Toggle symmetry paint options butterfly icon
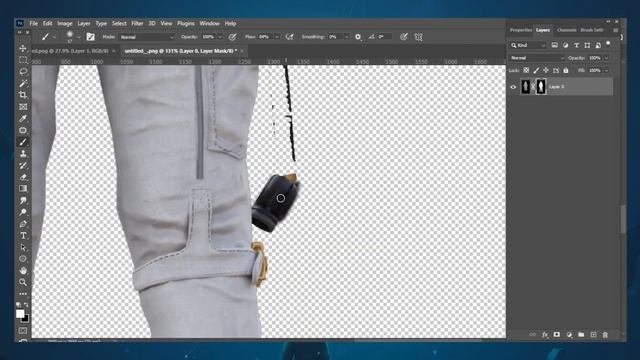Viewport: 640px width, 360px height. pyautogui.click(x=418, y=37)
